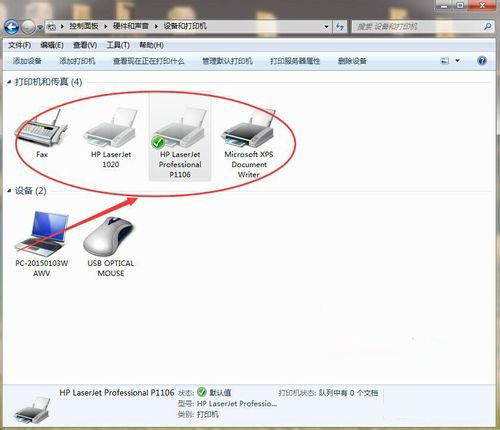
Task: Click 打印服务器属性 toolbar button
Action: [x=295, y=61]
